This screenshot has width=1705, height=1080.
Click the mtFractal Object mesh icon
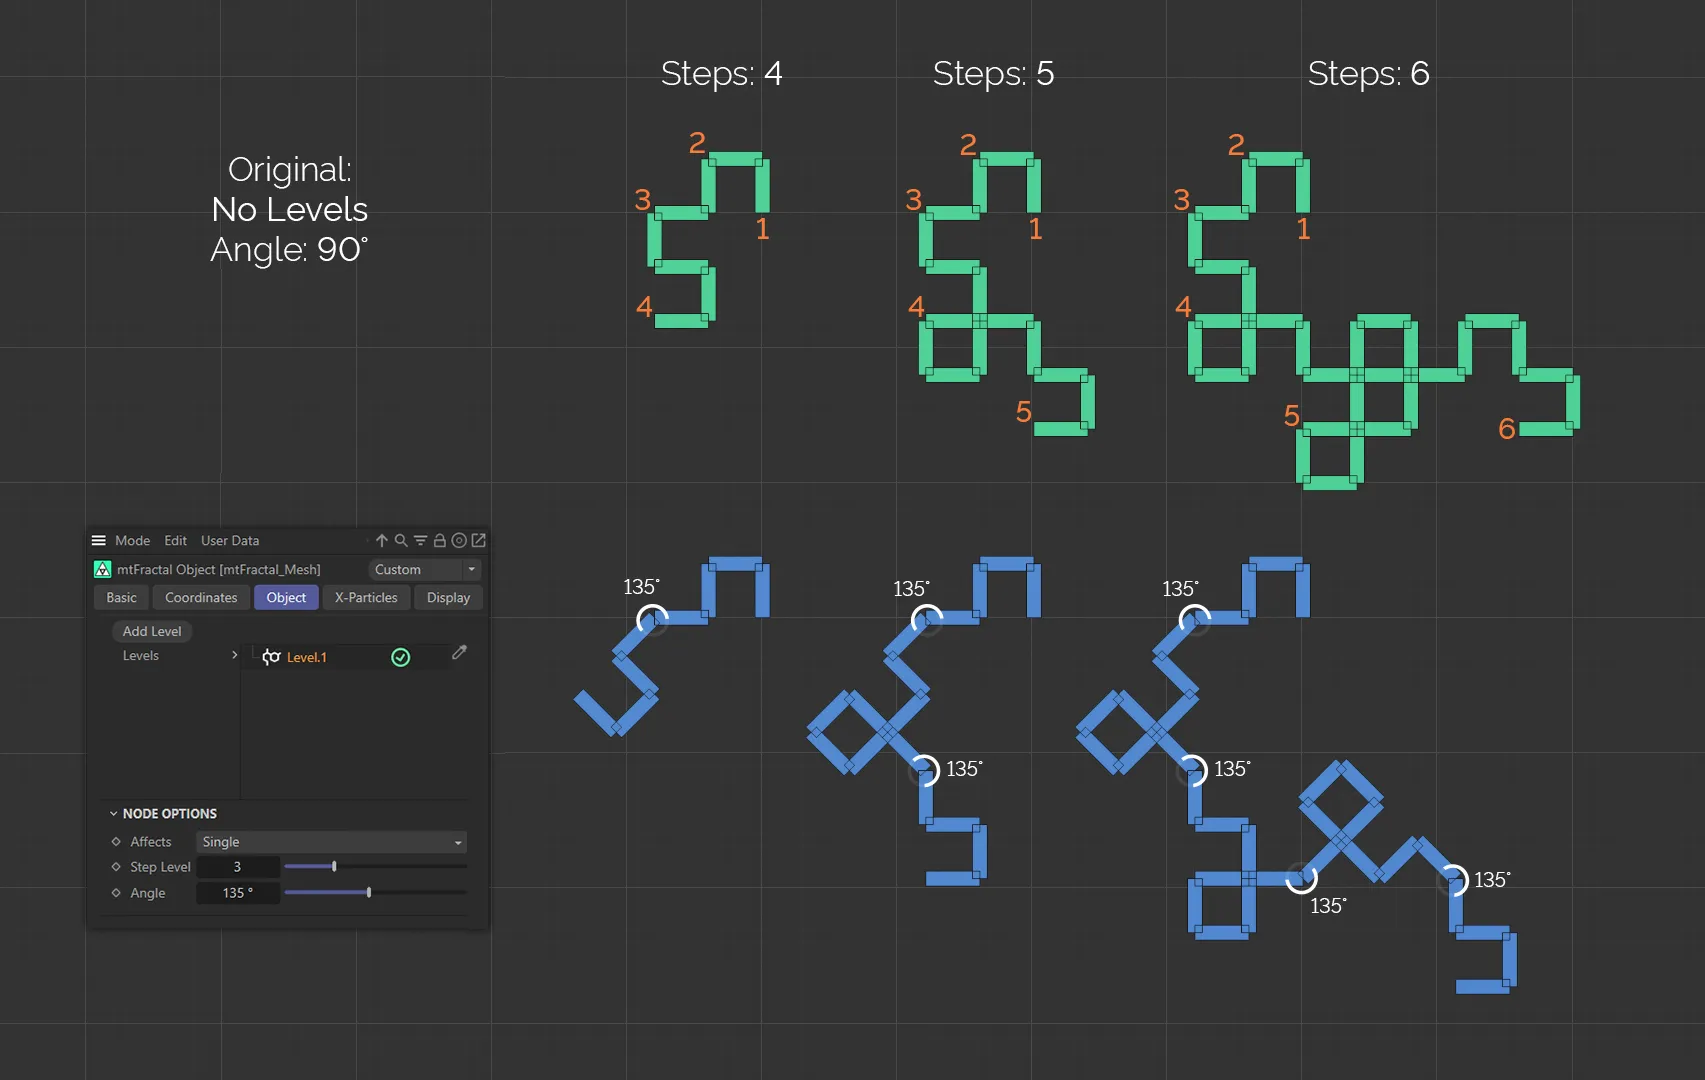[x=101, y=569]
